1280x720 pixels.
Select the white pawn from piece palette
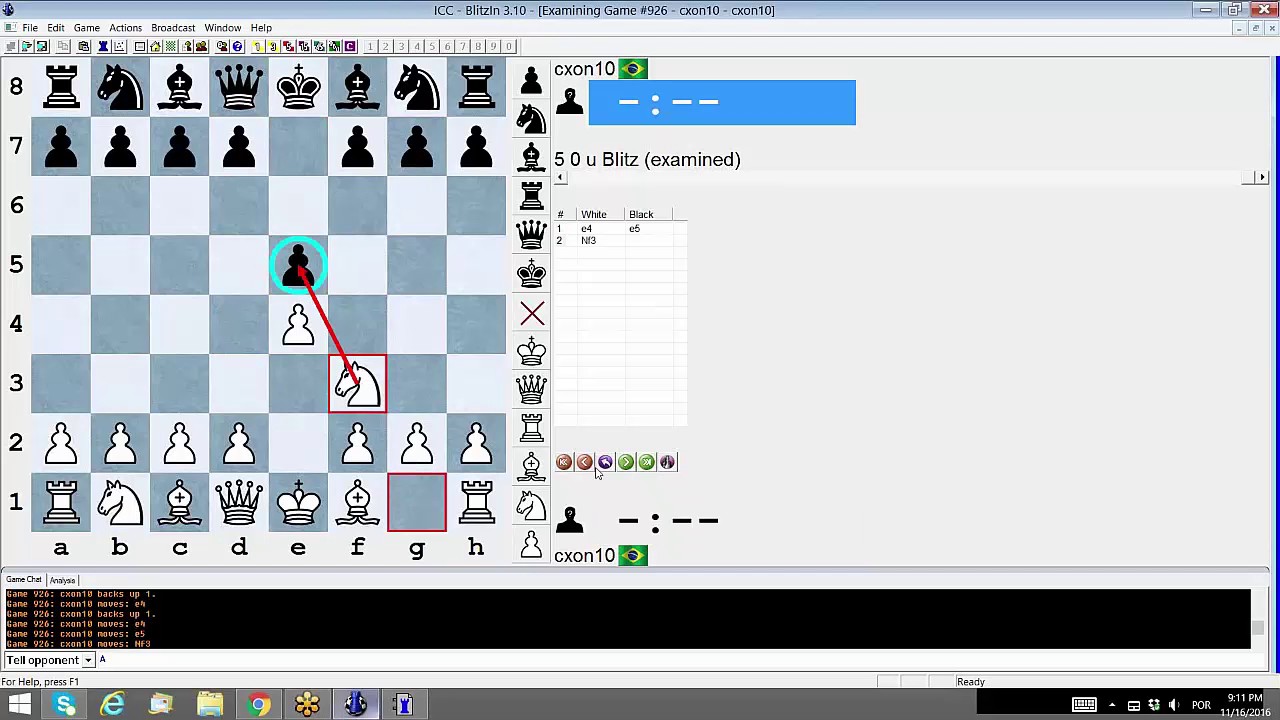[531, 545]
